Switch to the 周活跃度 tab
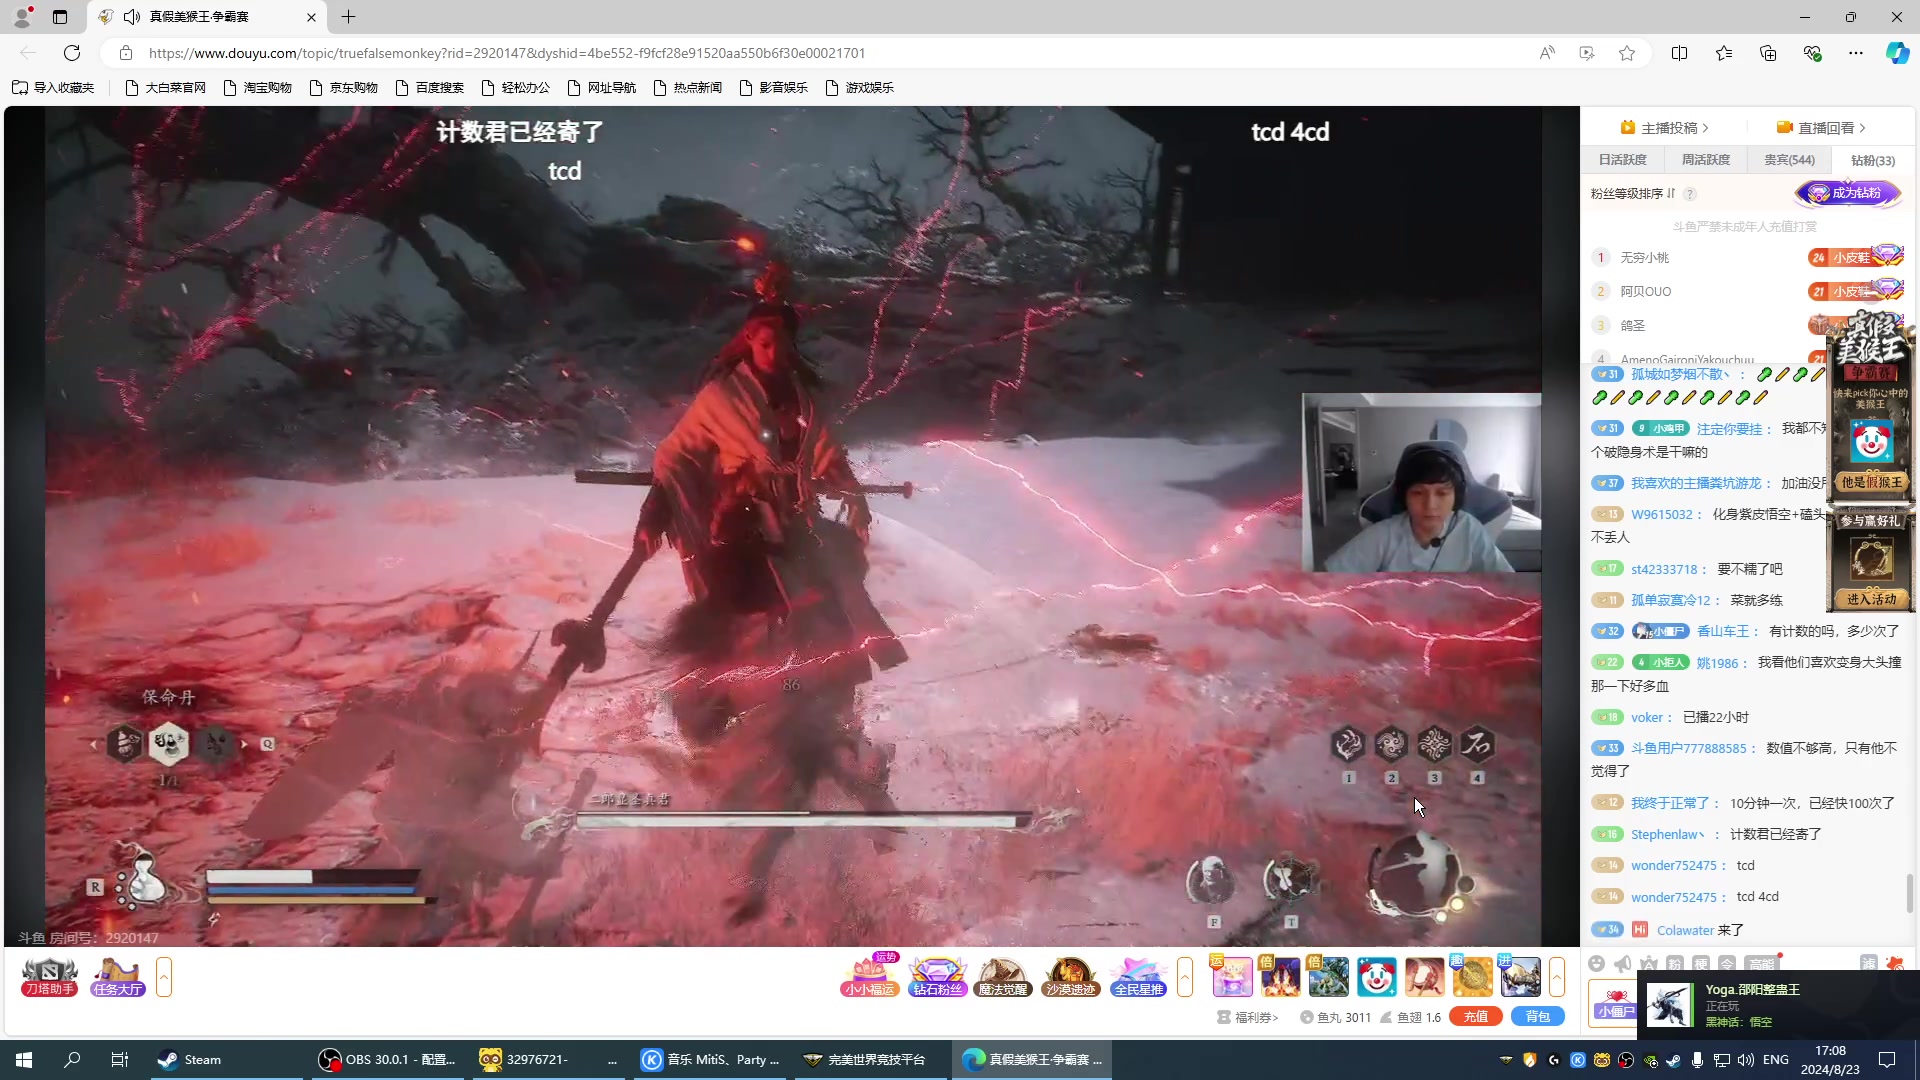 1706,160
